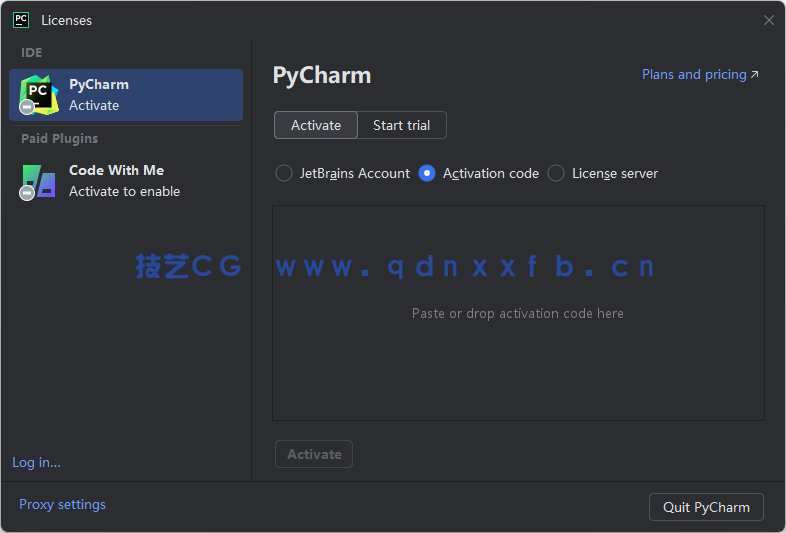
Task: Switch to the Start trial tab
Action: [x=402, y=125]
